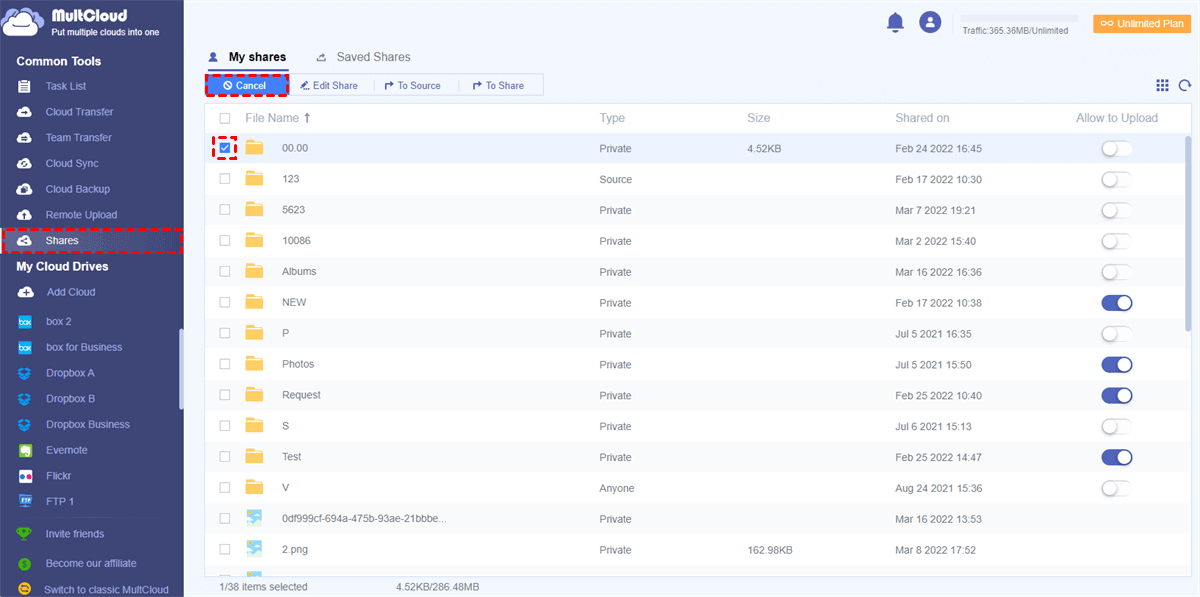Click the Cloud Sync sidebar icon
Screen dimensions: 1200x597
click(x=25, y=163)
